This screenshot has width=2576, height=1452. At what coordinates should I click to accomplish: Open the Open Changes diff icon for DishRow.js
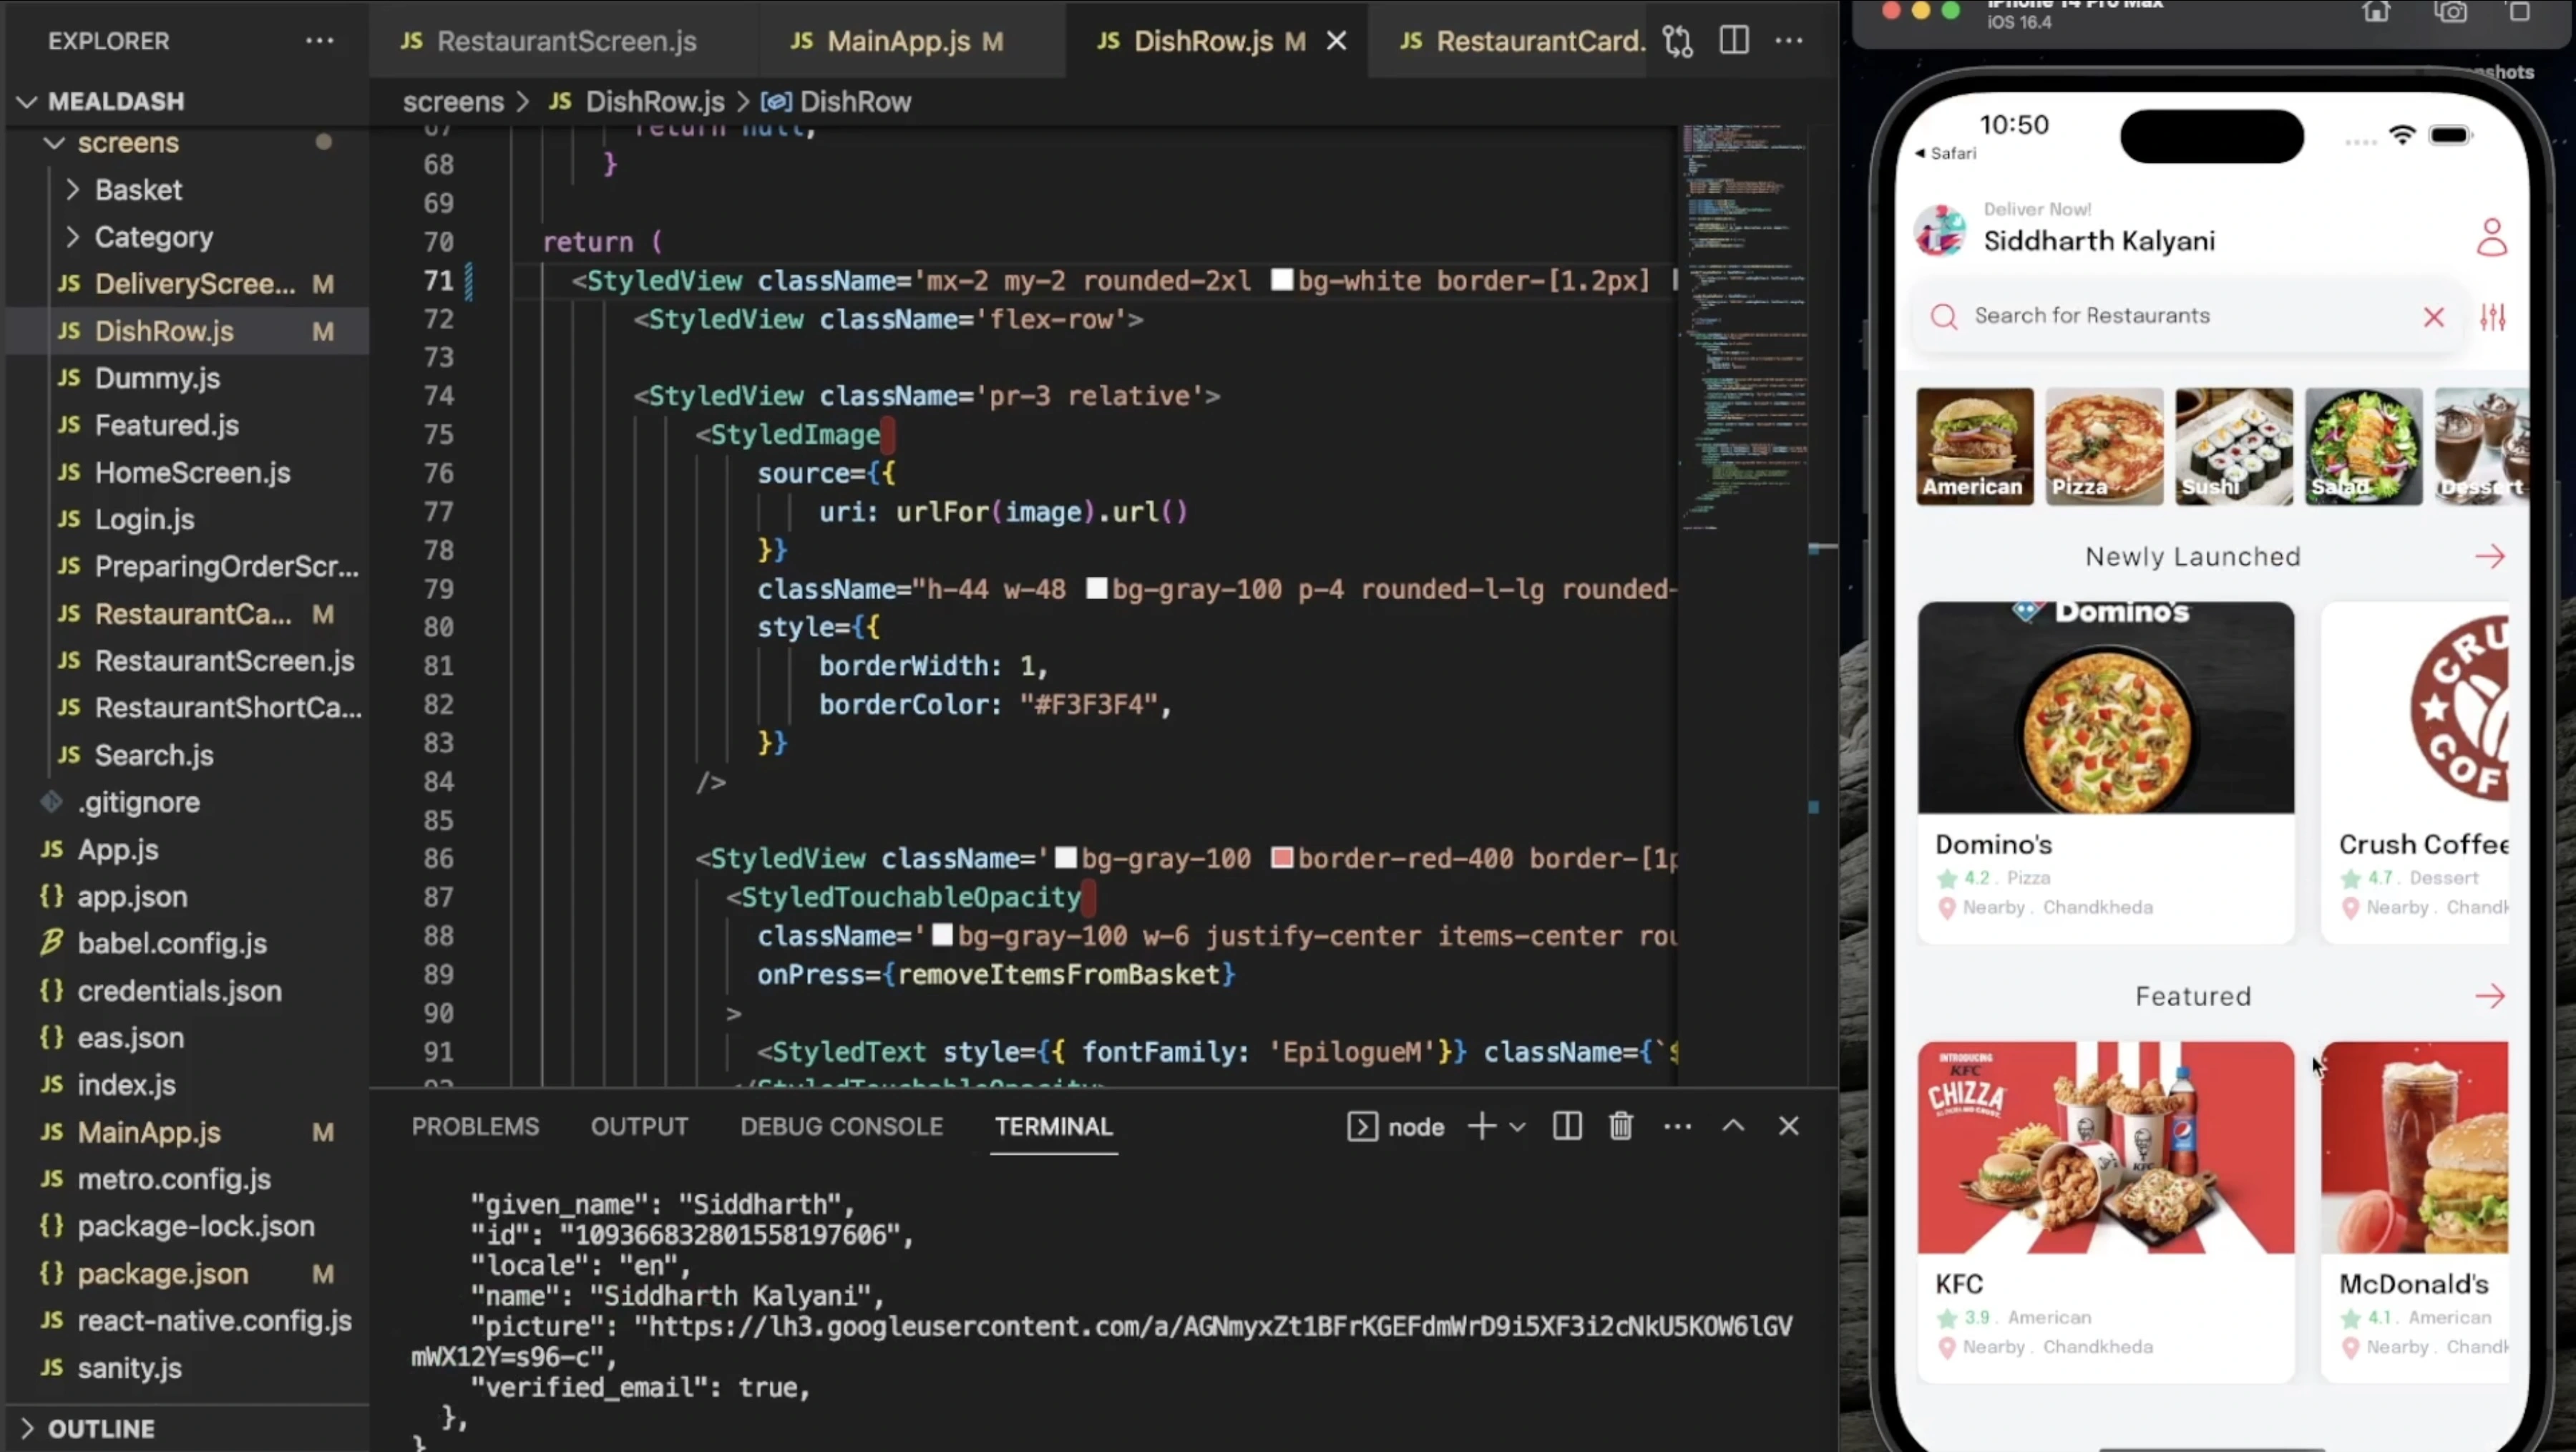click(1678, 40)
